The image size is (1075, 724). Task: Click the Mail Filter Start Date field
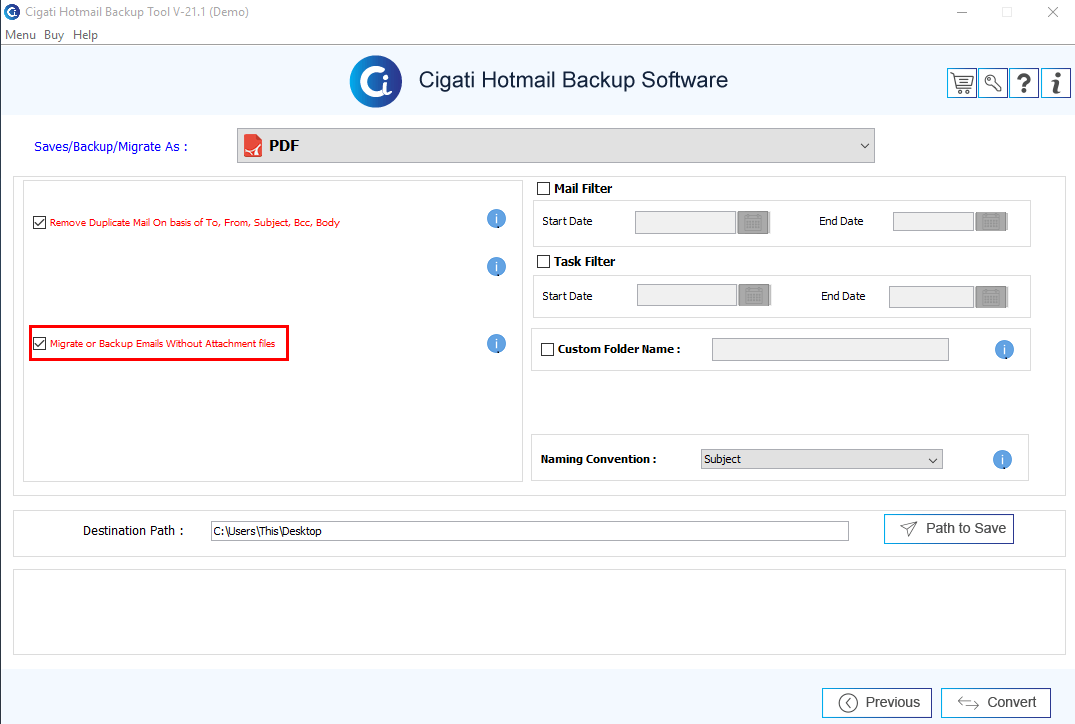[686, 222]
